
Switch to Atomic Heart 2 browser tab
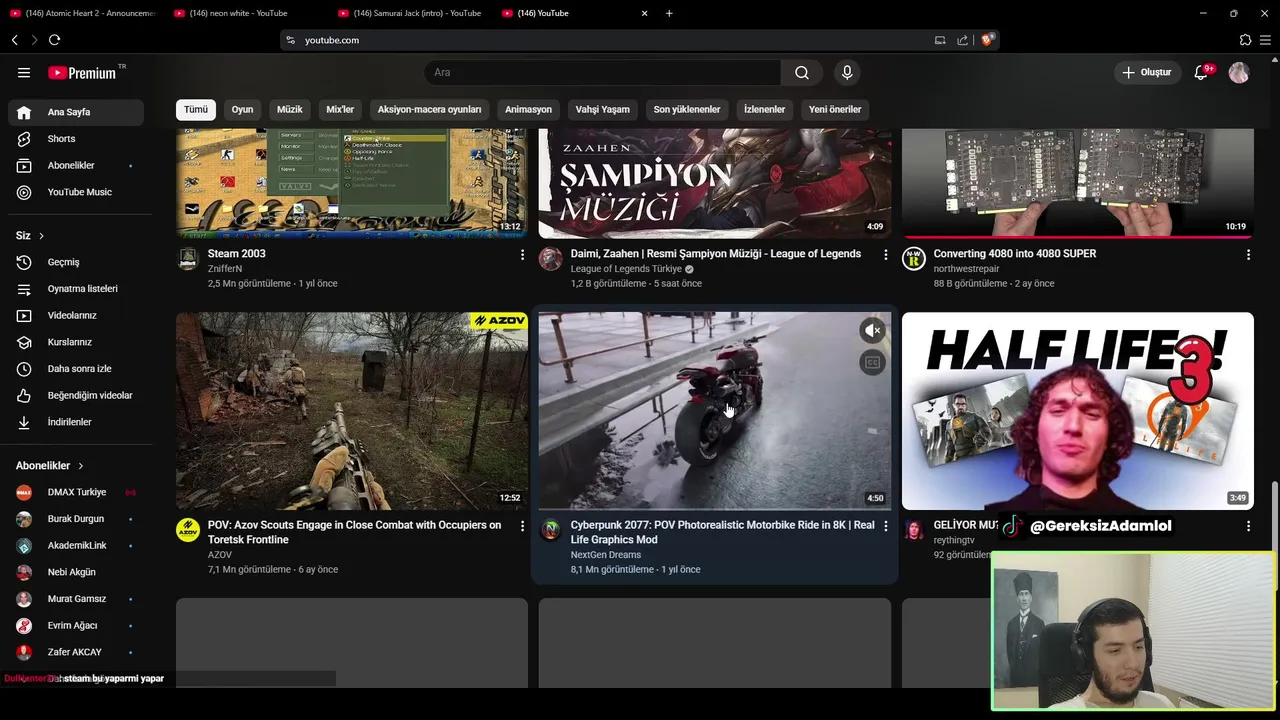(82, 13)
